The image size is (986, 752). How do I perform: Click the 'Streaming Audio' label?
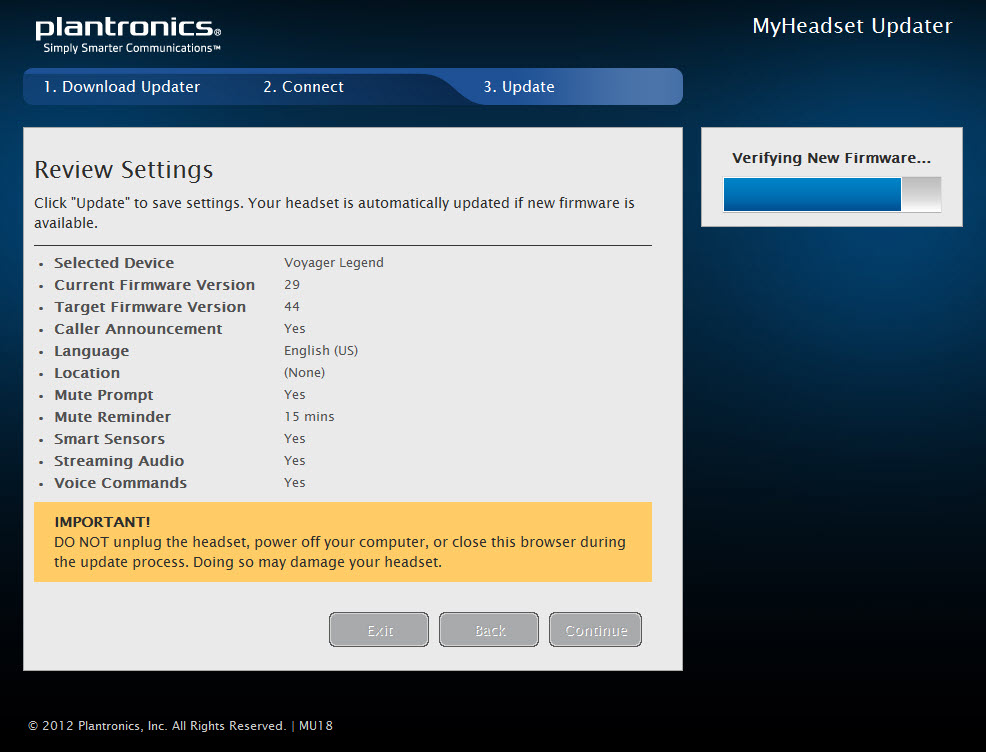(x=119, y=462)
